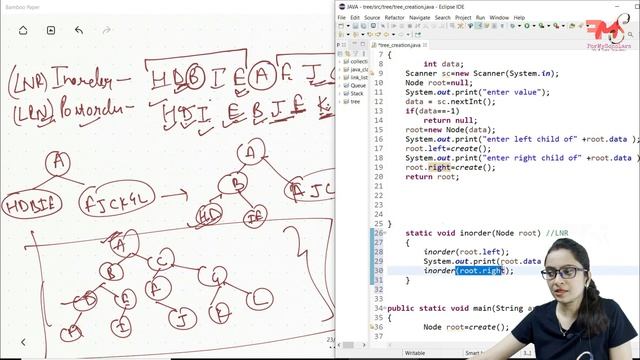Place cursor on 'return null;' at line 14
Image resolution: width=640 pixels, height=360 pixels.
[x=450, y=120]
